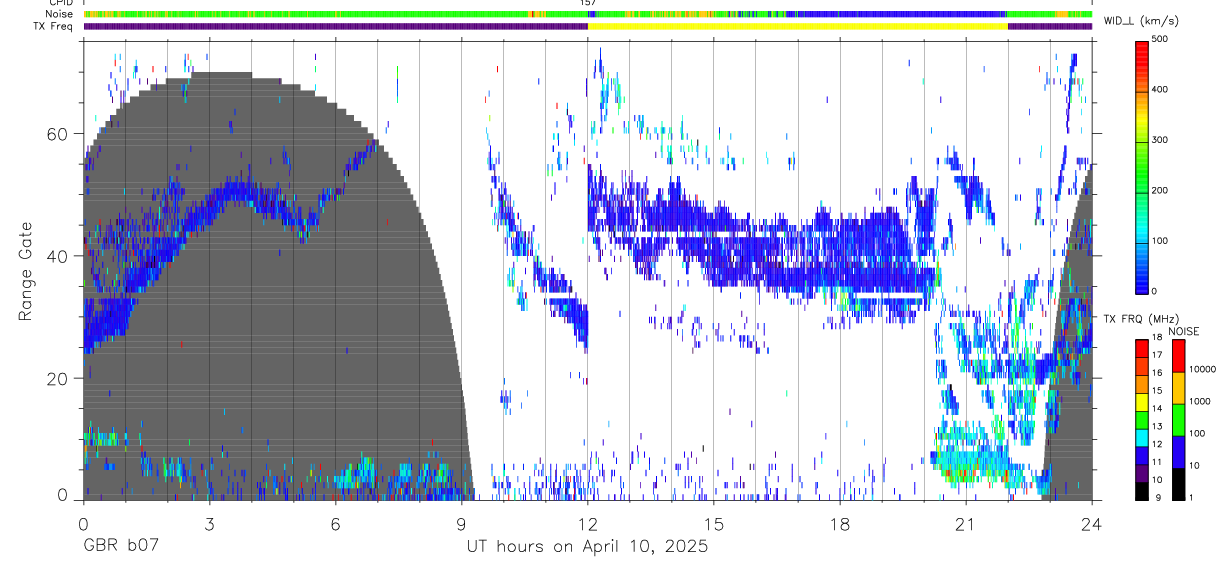Screen dimensions: 1228x567
Task: Click the red swatch in the NOISE legend
Action: click(x=1179, y=355)
